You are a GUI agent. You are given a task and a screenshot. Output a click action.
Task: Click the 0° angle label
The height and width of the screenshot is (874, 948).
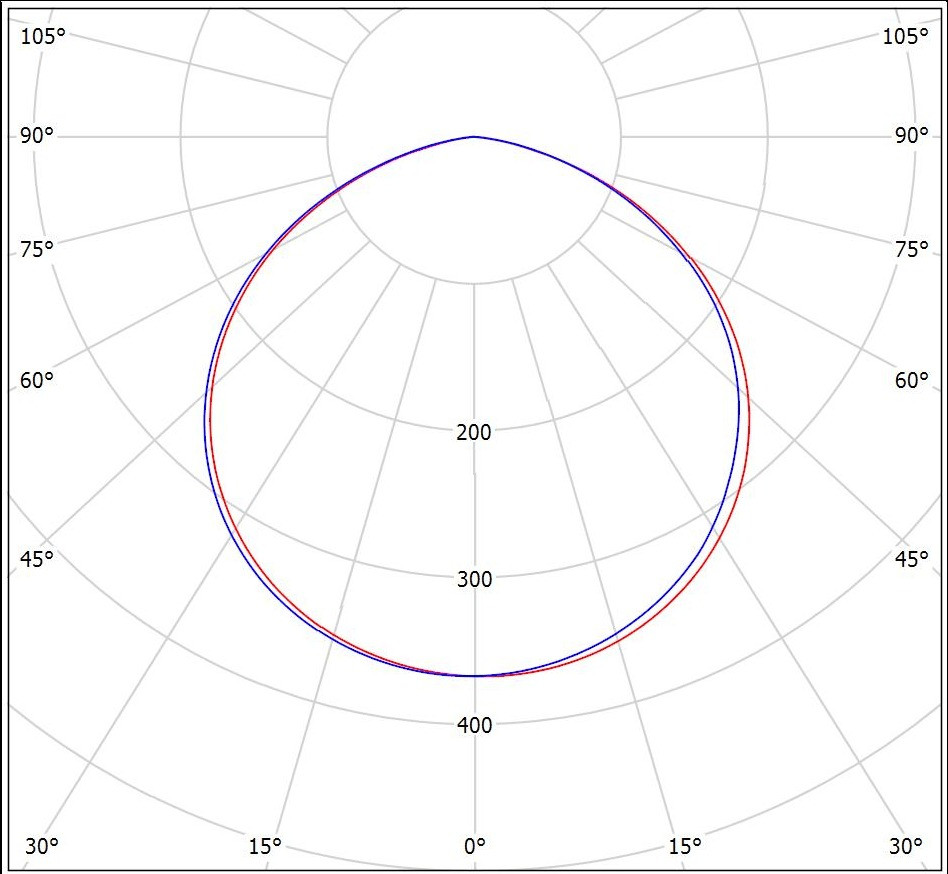(475, 846)
